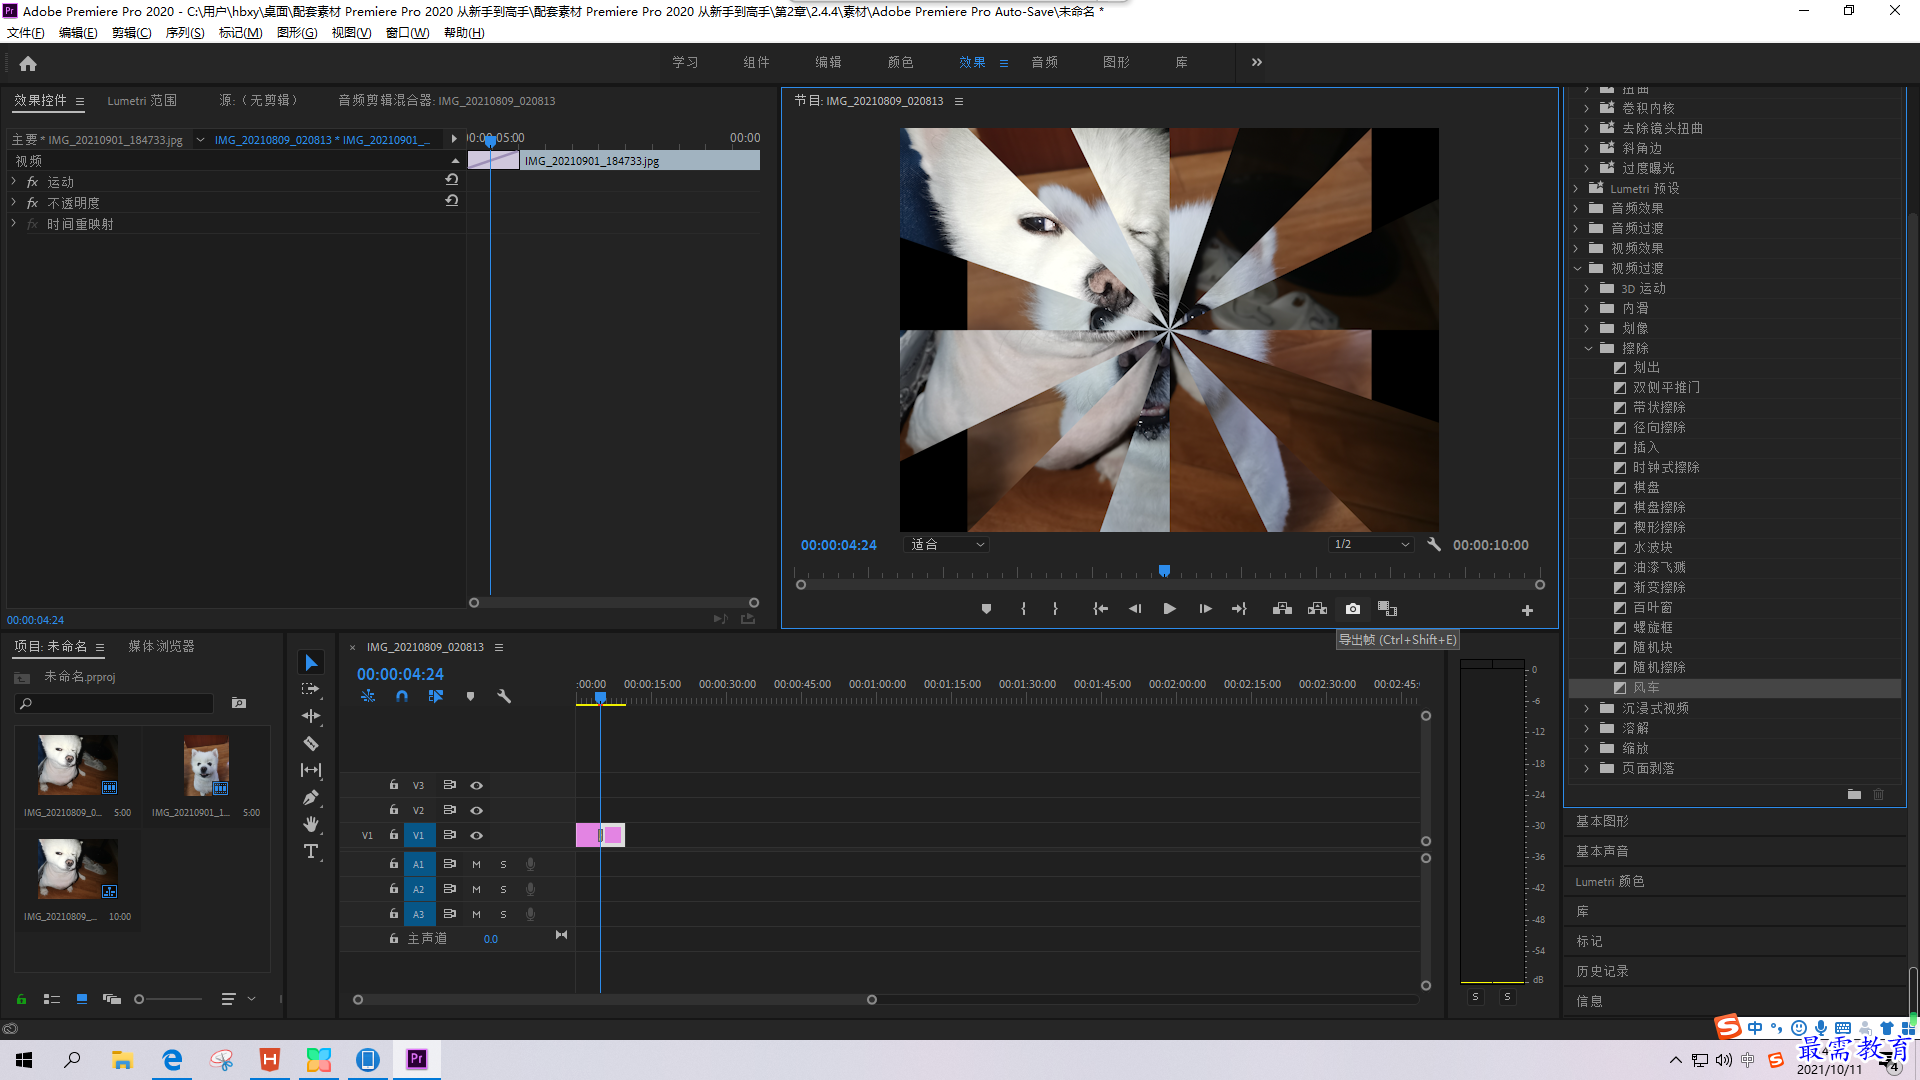Select the Razor tool

(x=311, y=743)
